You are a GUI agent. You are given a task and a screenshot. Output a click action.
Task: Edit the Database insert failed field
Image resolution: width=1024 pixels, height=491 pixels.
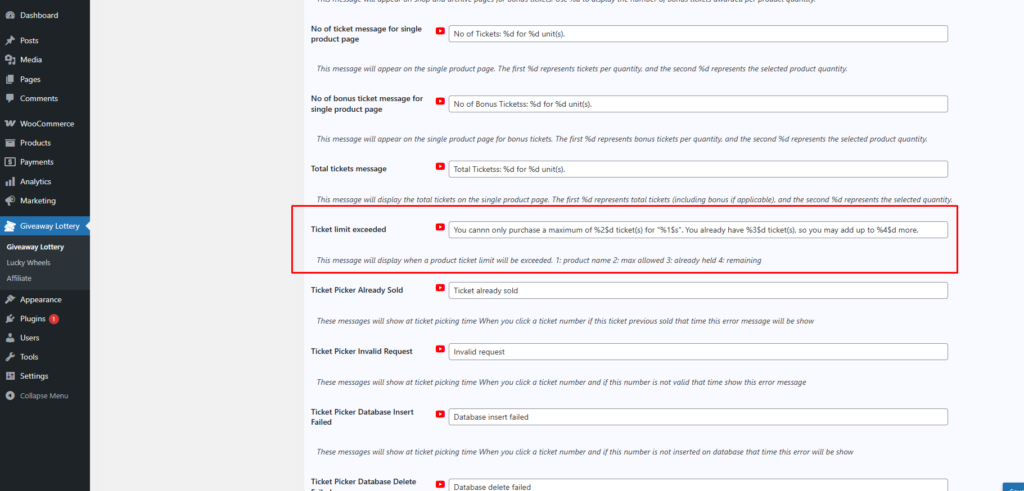pos(697,415)
